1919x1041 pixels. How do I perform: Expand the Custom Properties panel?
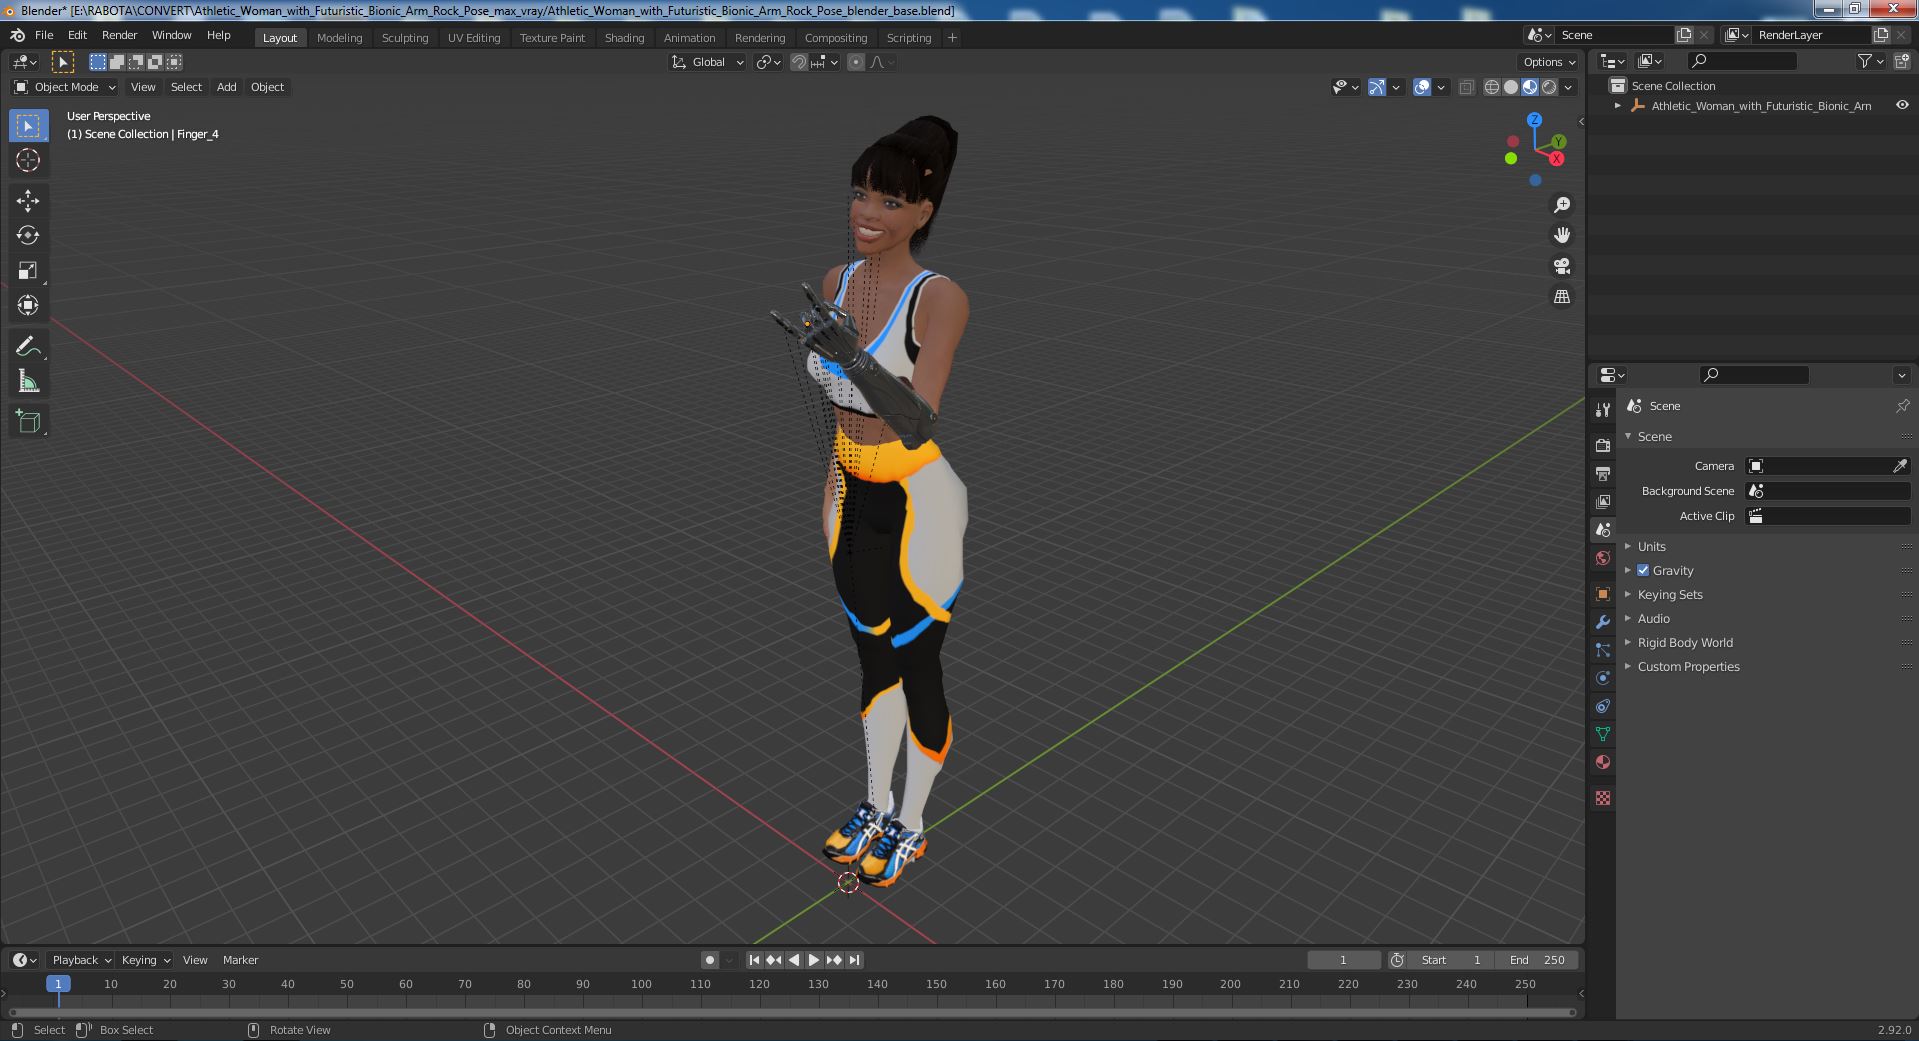(1688, 666)
